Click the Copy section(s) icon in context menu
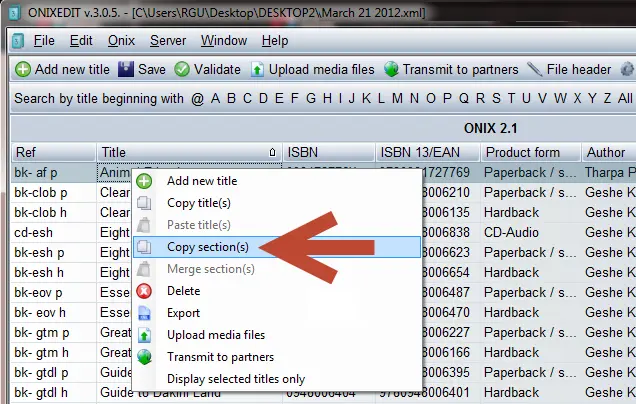The width and height of the screenshot is (636, 404). coord(144,247)
